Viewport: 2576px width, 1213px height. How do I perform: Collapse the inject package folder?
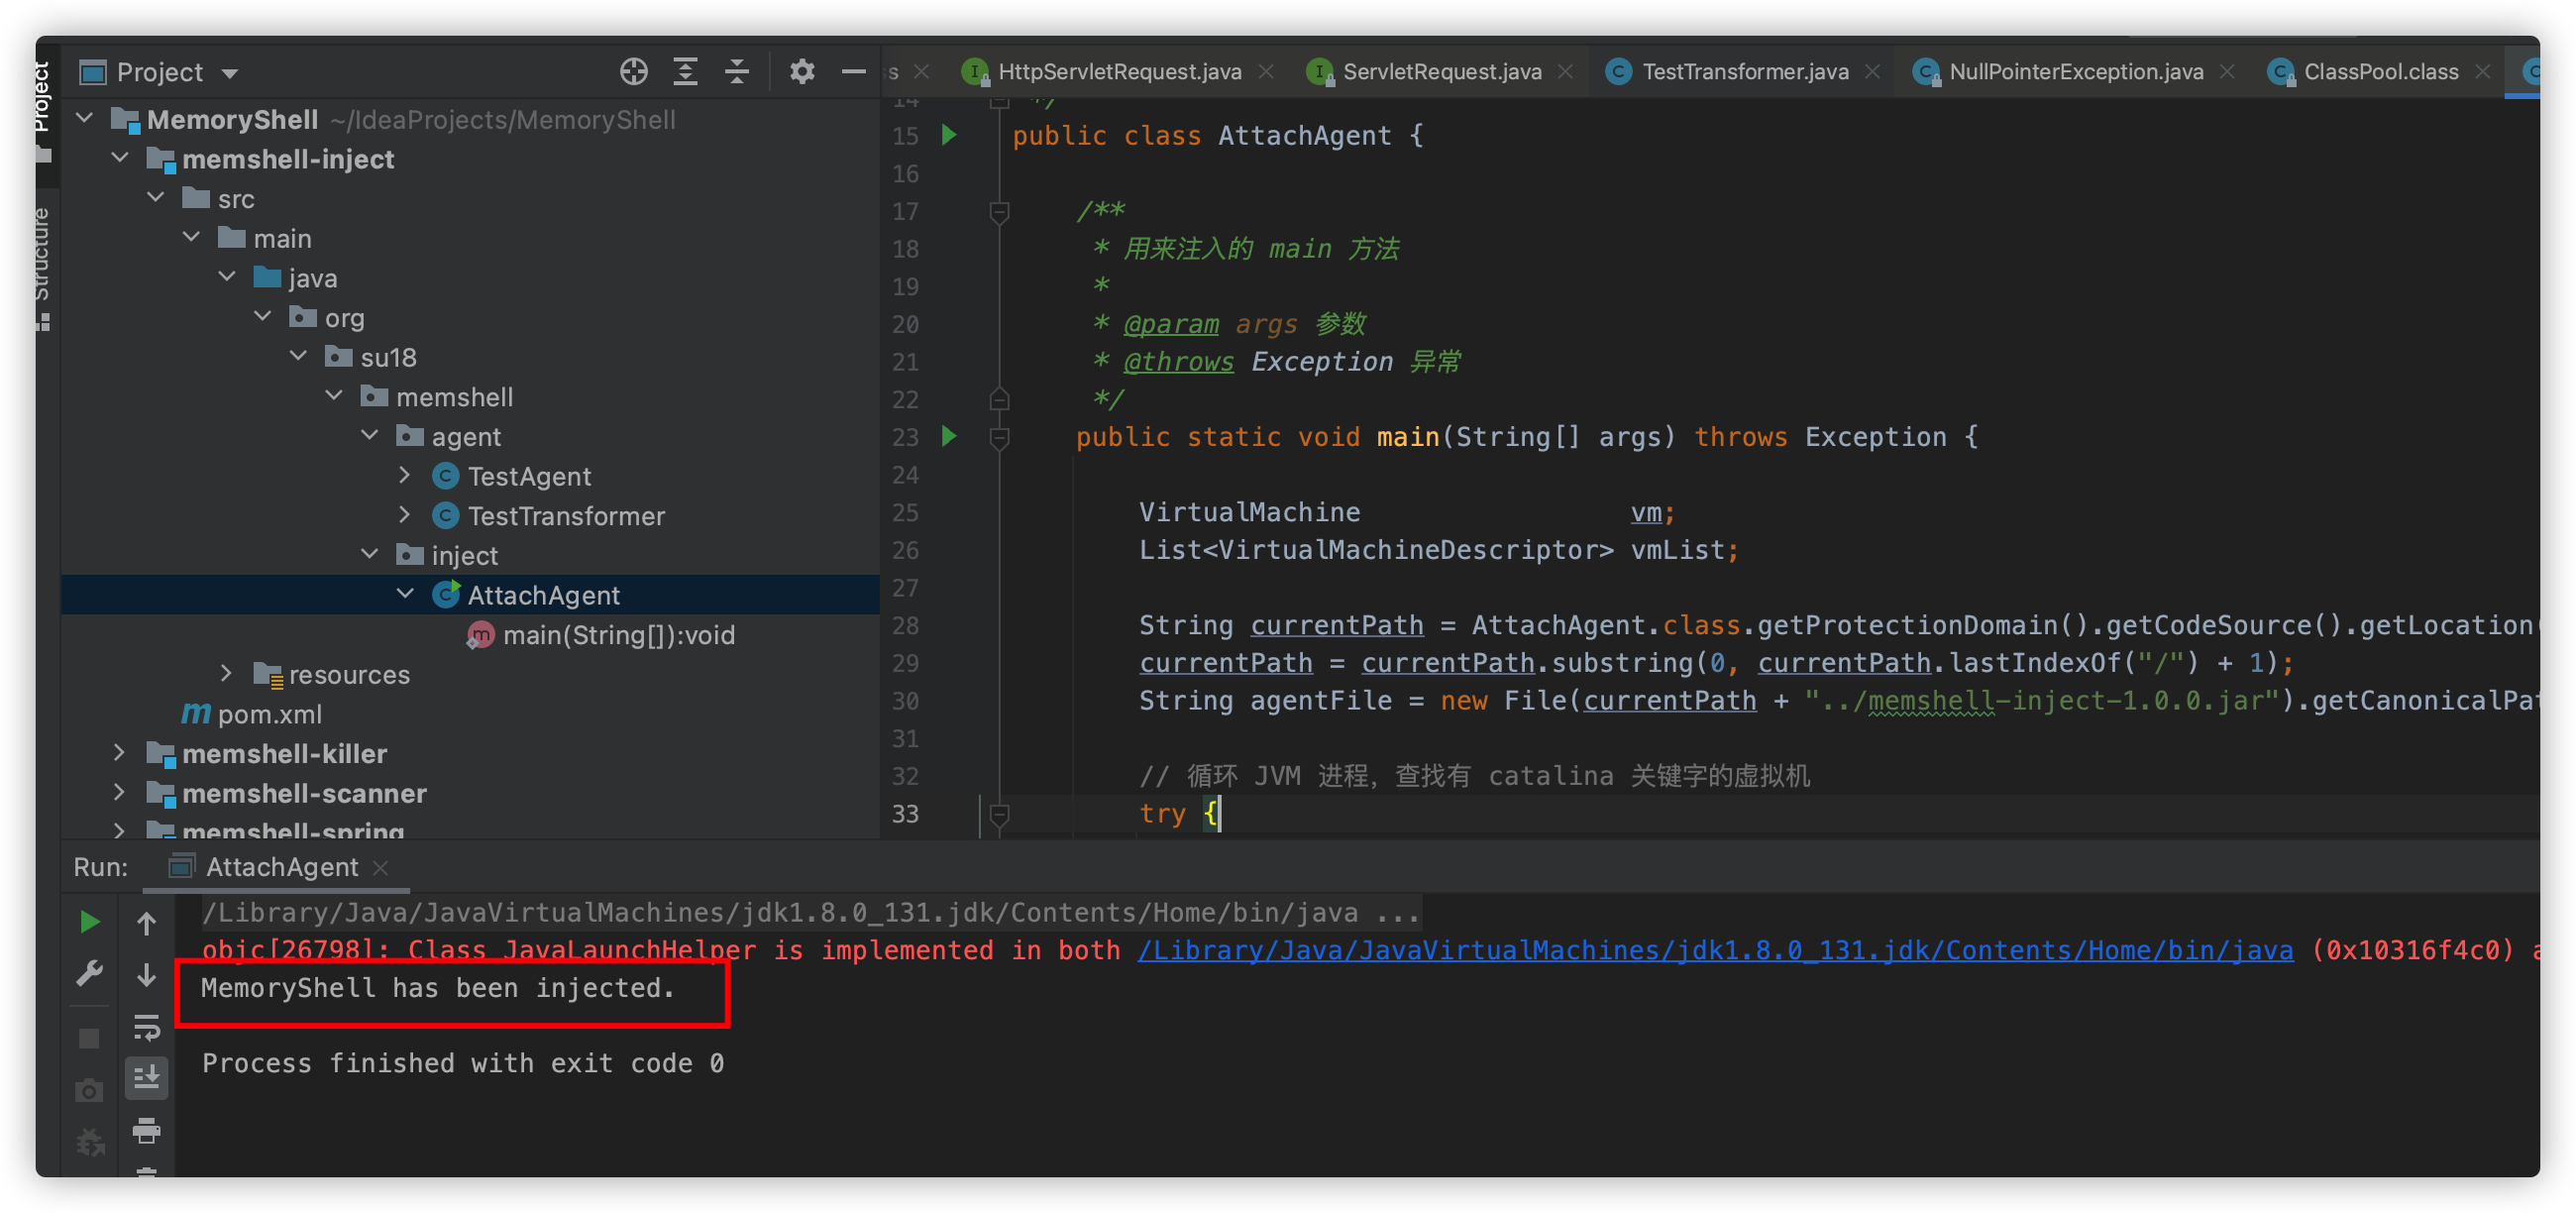pyautogui.click(x=369, y=555)
